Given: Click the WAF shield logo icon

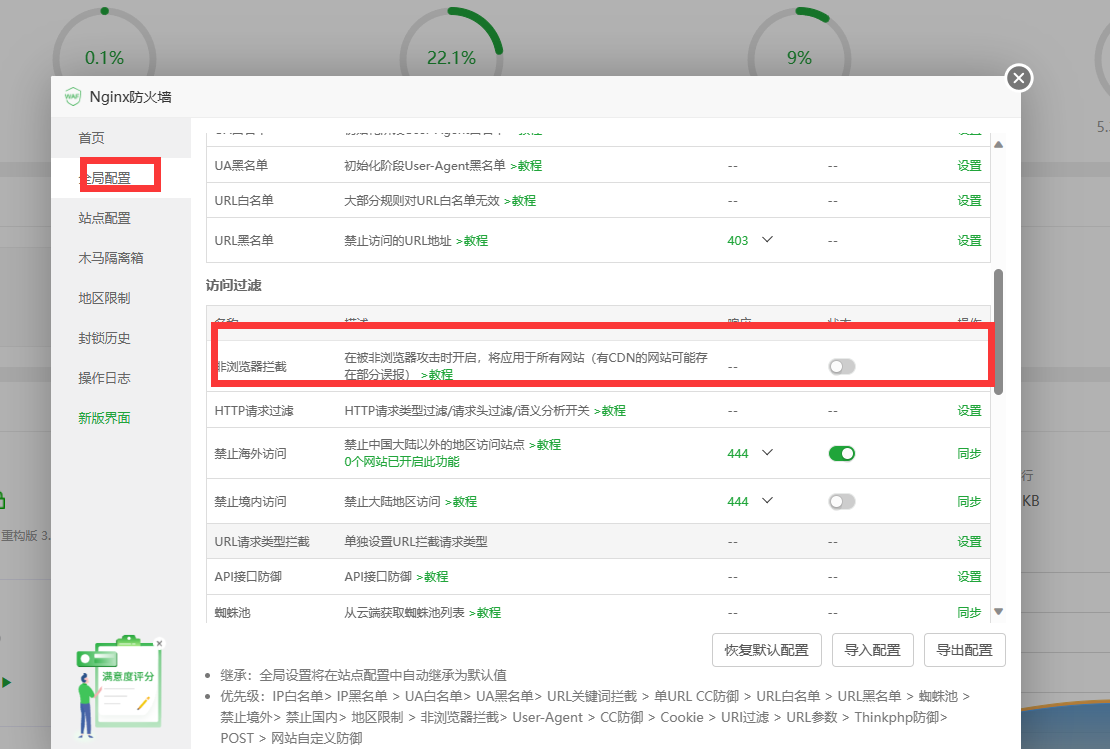Looking at the screenshot, I should tap(72, 96).
